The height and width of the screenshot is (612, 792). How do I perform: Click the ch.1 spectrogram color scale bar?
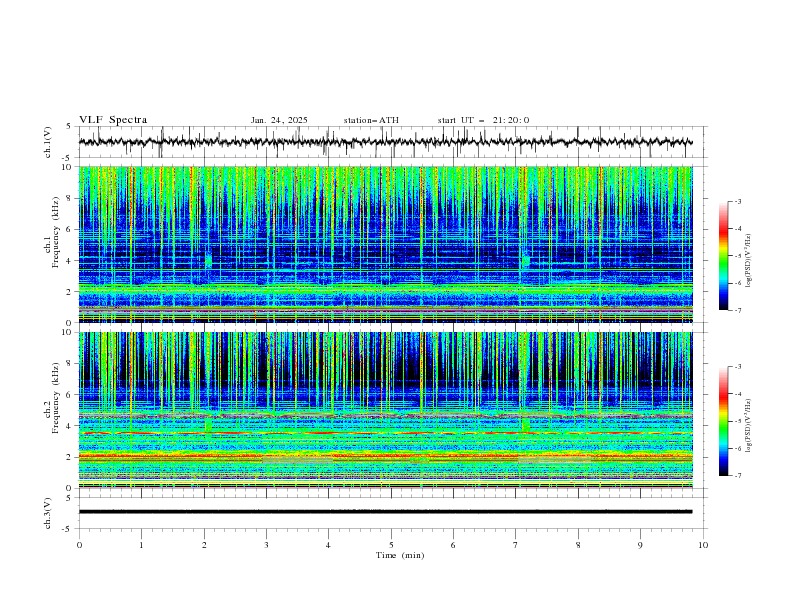click(x=723, y=256)
